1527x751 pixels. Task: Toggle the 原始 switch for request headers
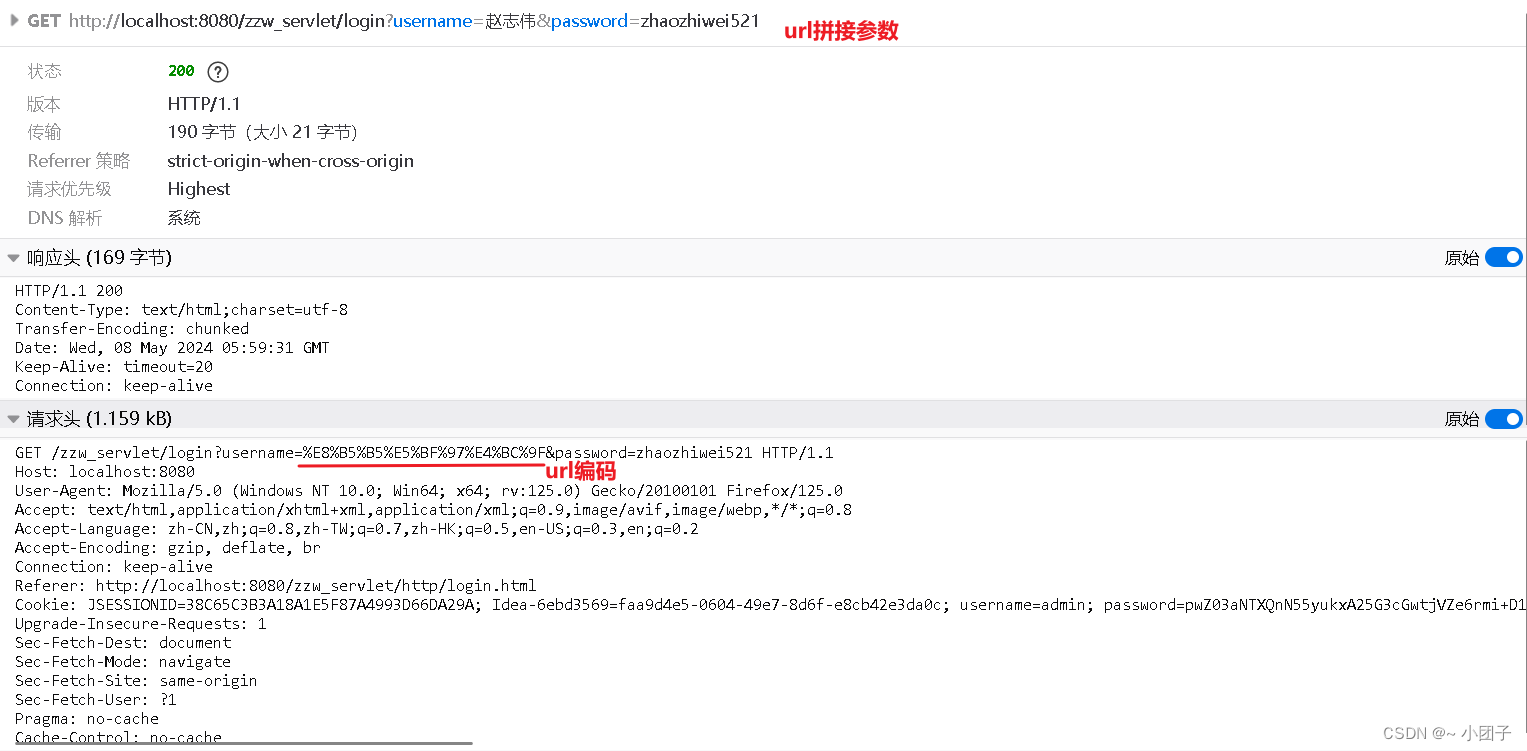(1503, 419)
